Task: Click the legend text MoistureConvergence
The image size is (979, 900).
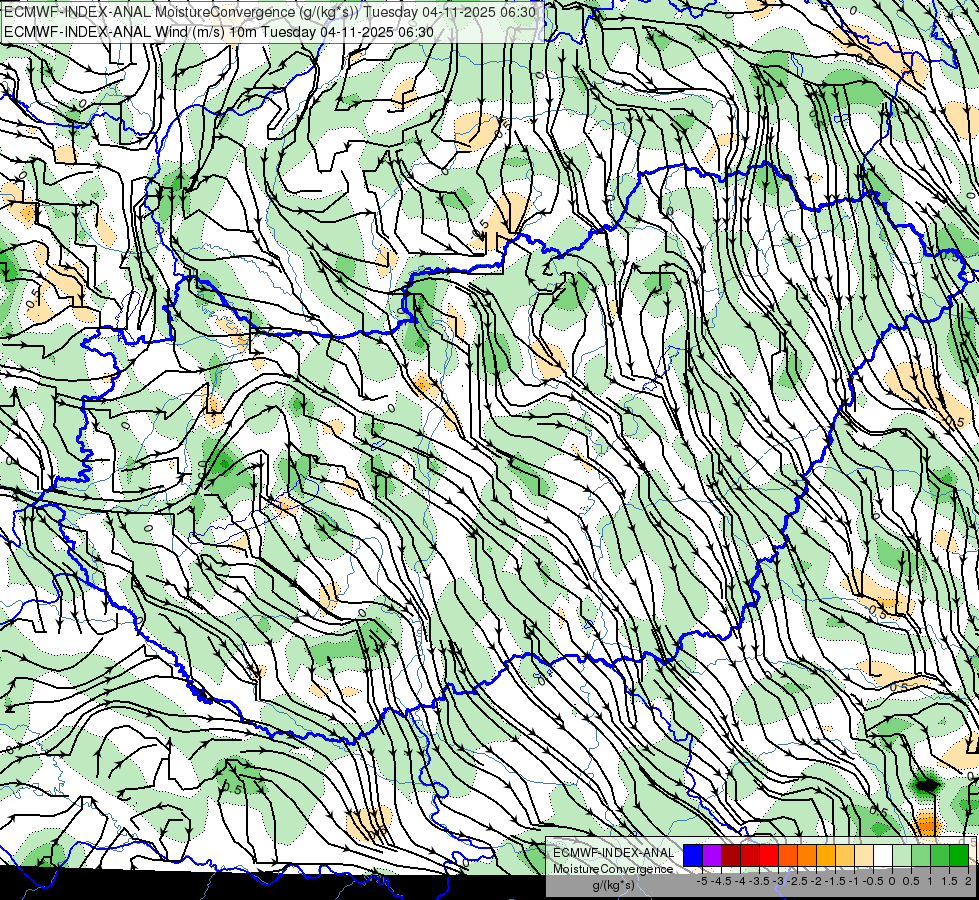Action: pyautogui.click(x=613, y=869)
